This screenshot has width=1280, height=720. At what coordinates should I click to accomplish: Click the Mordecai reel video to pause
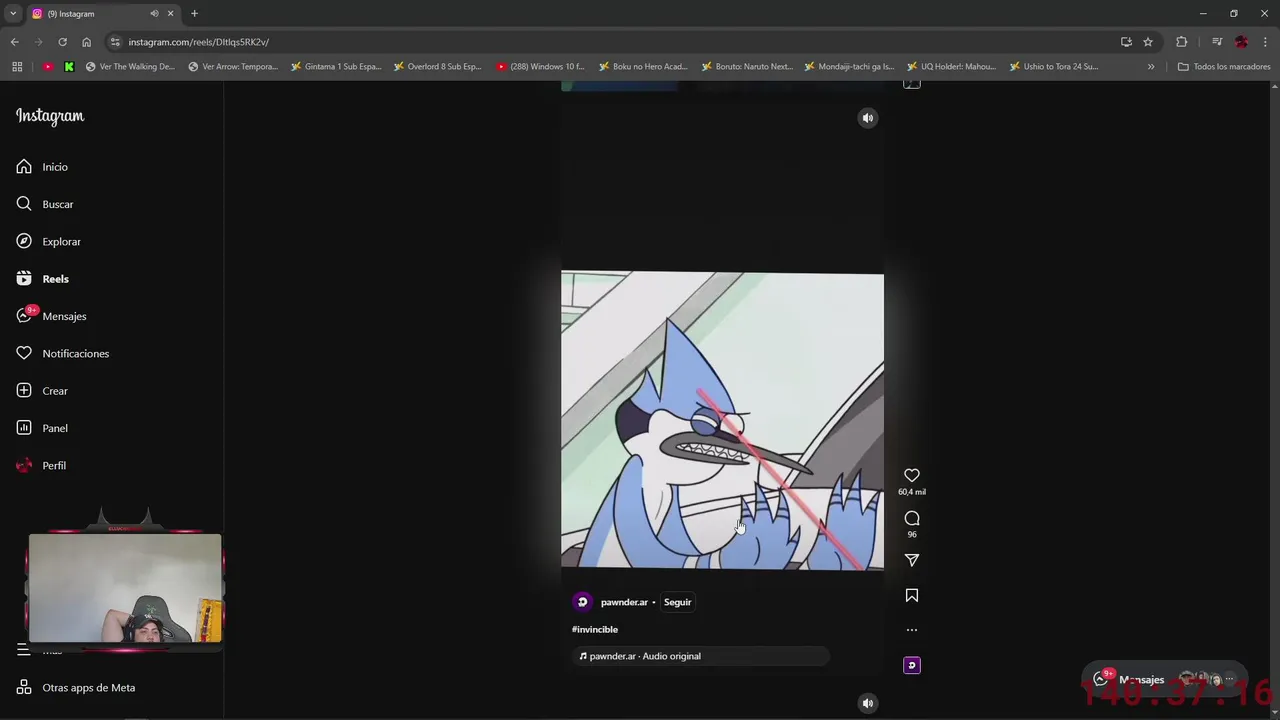pyautogui.click(x=722, y=420)
